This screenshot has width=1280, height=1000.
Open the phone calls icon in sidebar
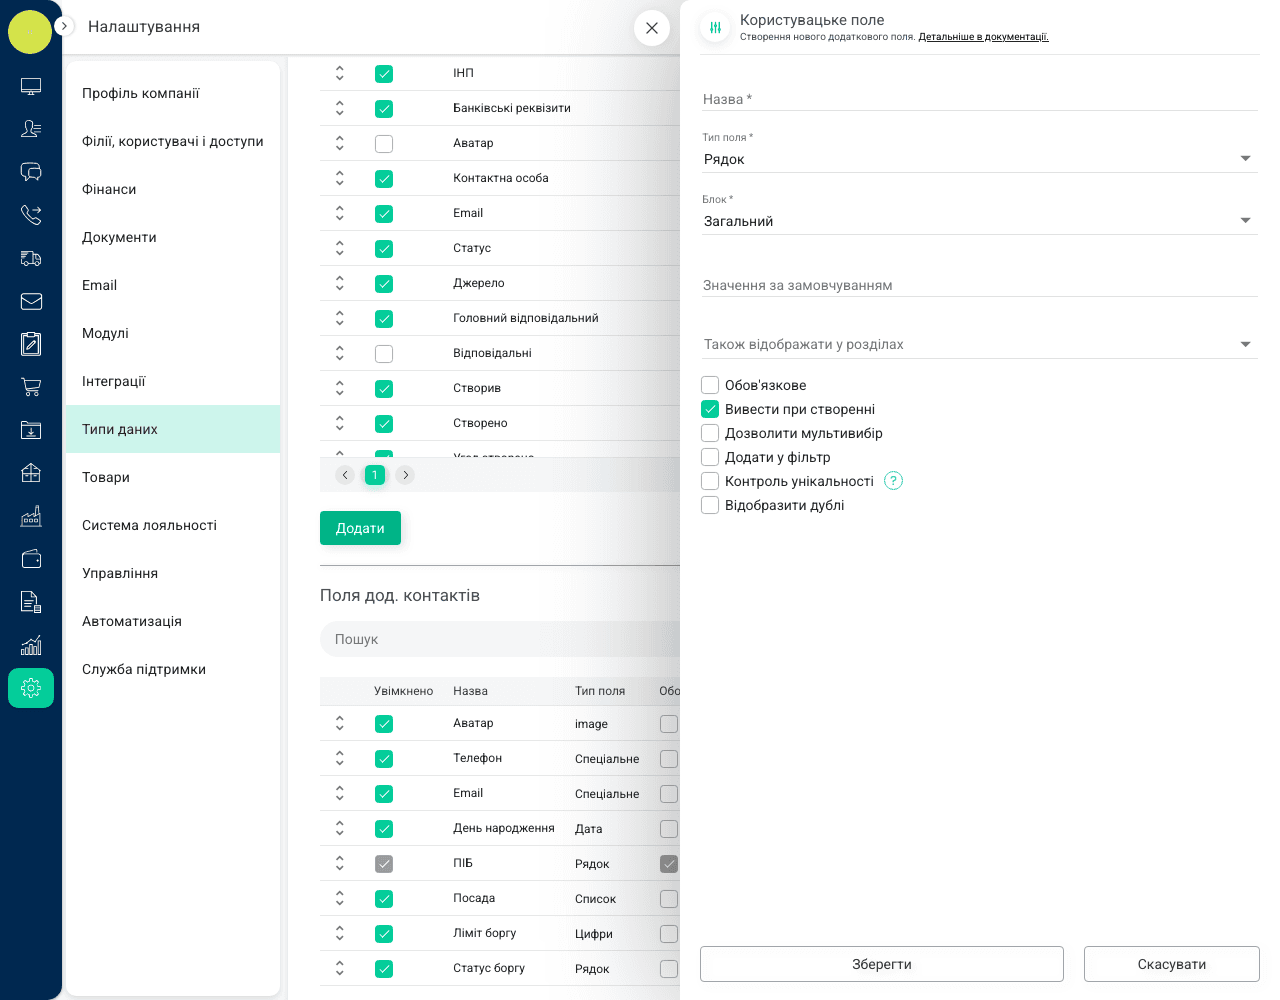[x=31, y=214]
